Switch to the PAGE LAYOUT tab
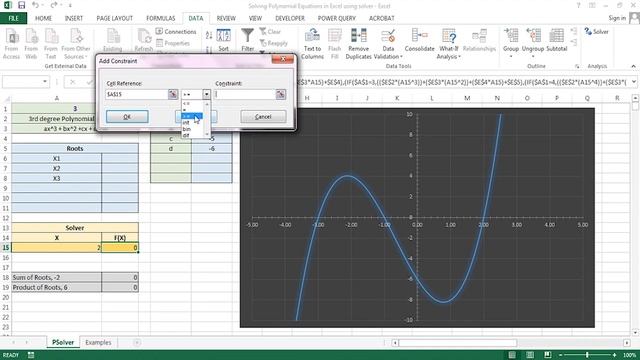Viewport: 640px width, 360px height. 115,18
